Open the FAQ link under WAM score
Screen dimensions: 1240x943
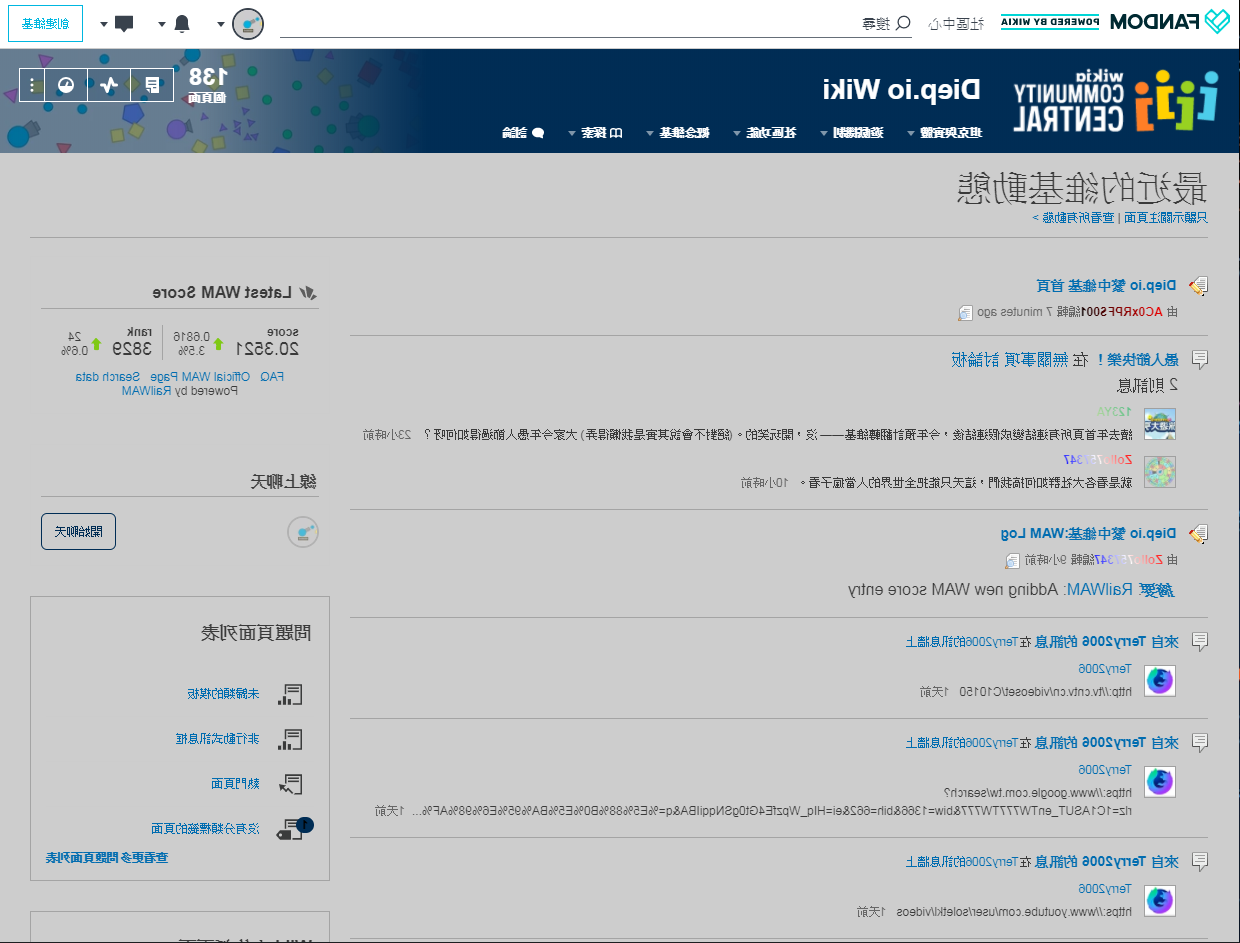pyautogui.click(x=272, y=377)
